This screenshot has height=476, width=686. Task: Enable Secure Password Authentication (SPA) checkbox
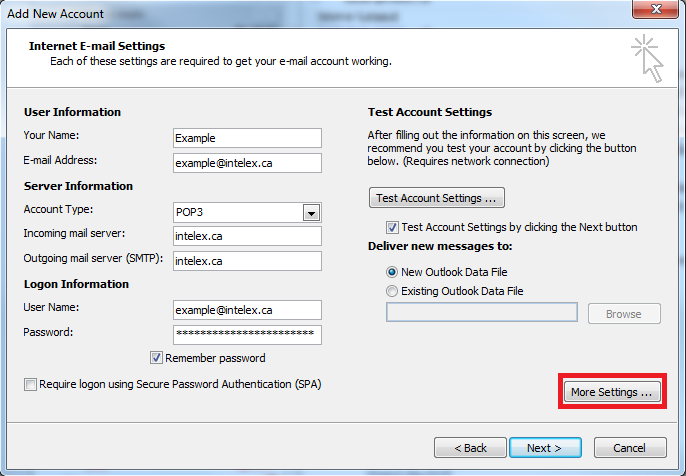[30, 385]
